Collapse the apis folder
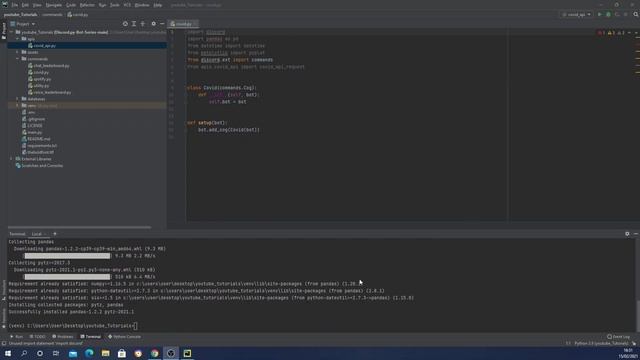Image resolution: width=640 pixels, height=360 pixels. coord(18,39)
